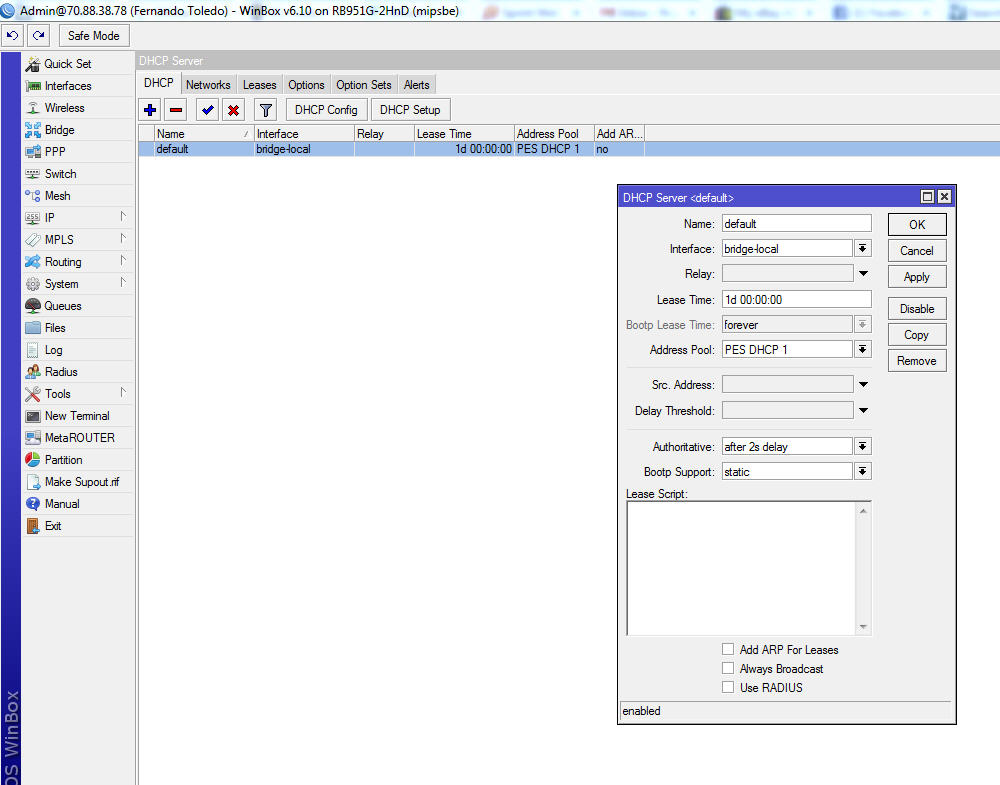The height and width of the screenshot is (785, 1000).
Task: Open Queues in the sidebar
Action: coord(78,306)
